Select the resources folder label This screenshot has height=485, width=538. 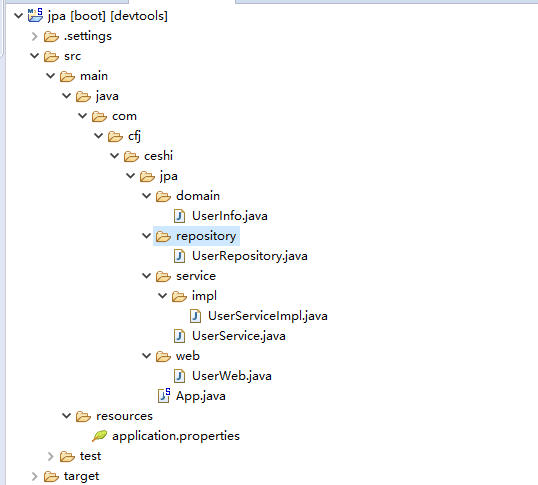click(125, 416)
